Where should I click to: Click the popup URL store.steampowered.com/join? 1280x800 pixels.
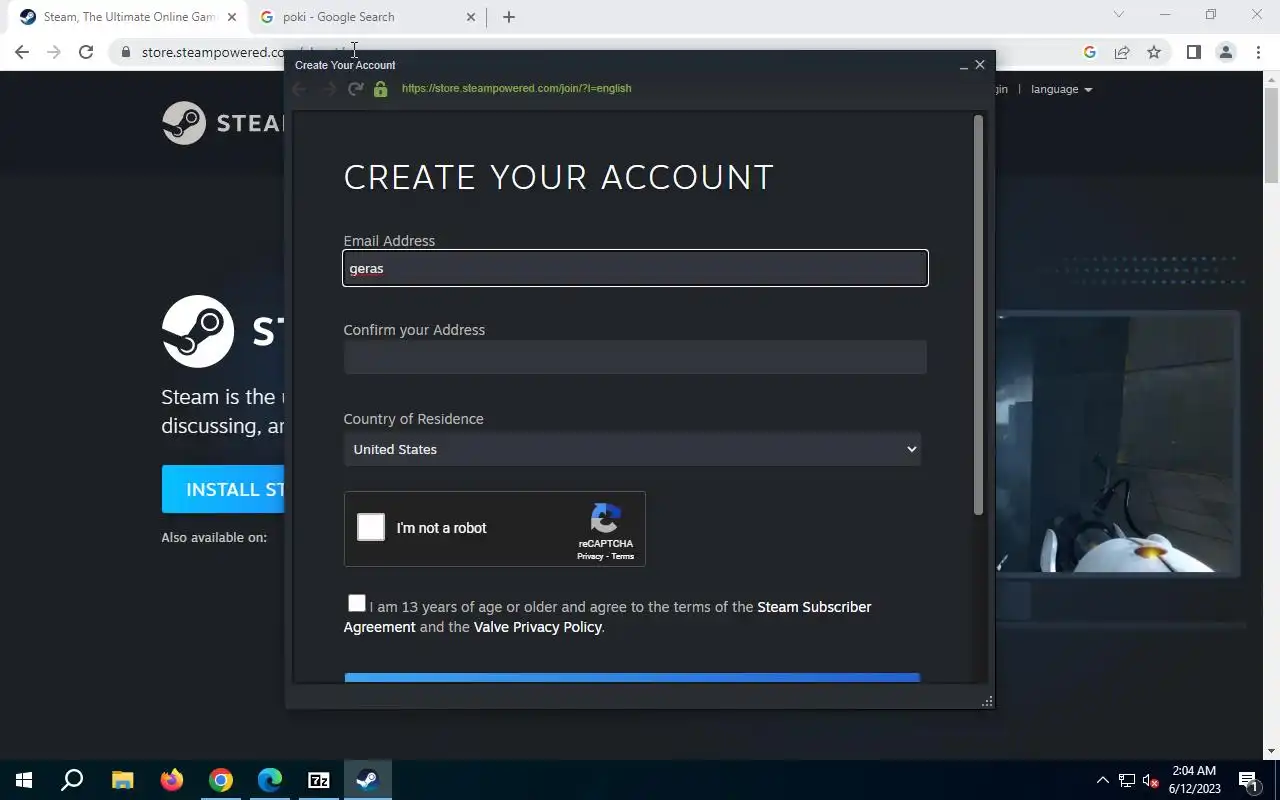pyautogui.click(x=516, y=88)
